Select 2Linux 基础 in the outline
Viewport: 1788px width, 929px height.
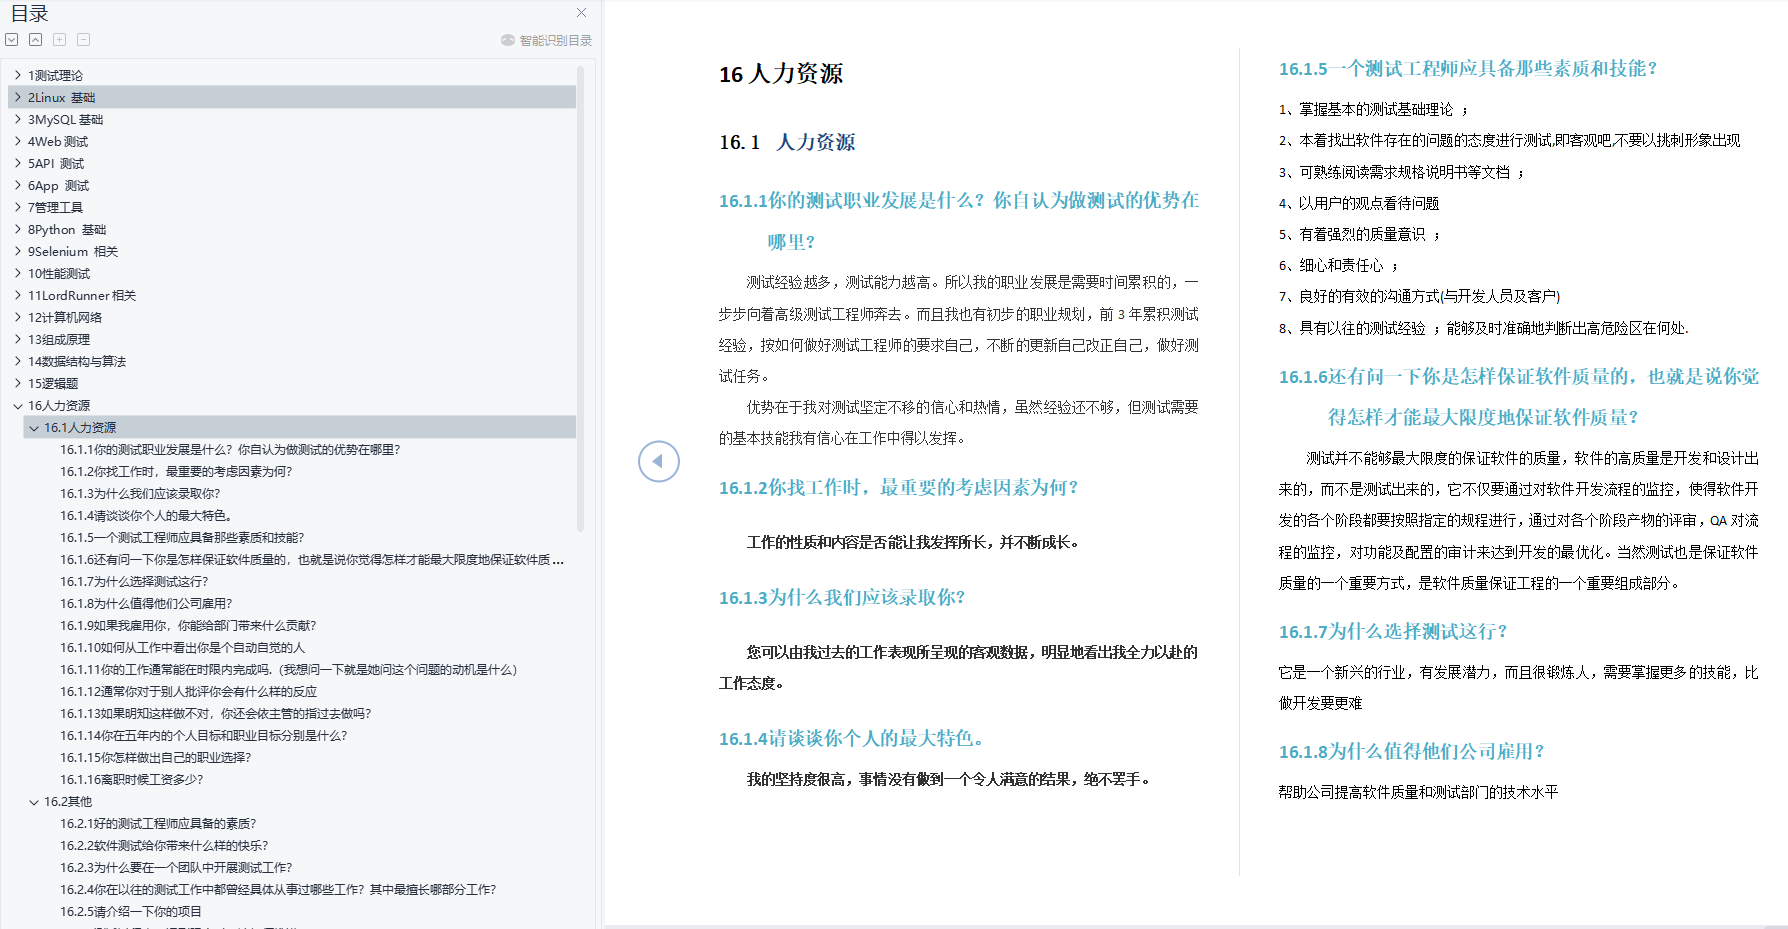[x=292, y=97]
